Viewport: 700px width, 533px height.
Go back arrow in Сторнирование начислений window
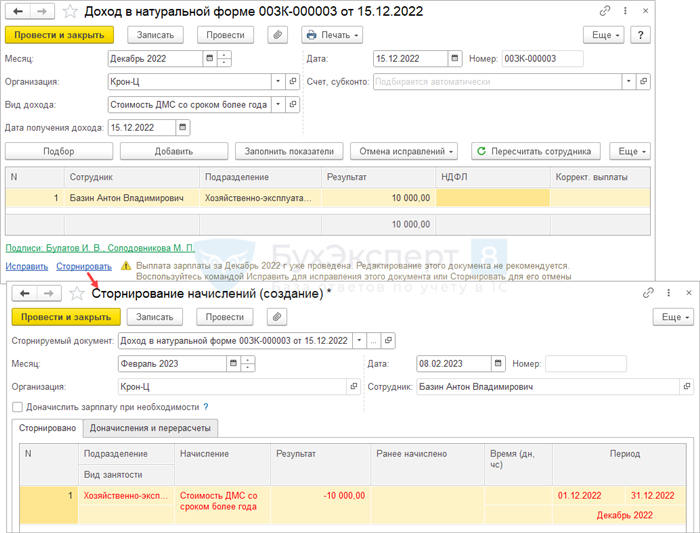pyautogui.click(x=25, y=294)
